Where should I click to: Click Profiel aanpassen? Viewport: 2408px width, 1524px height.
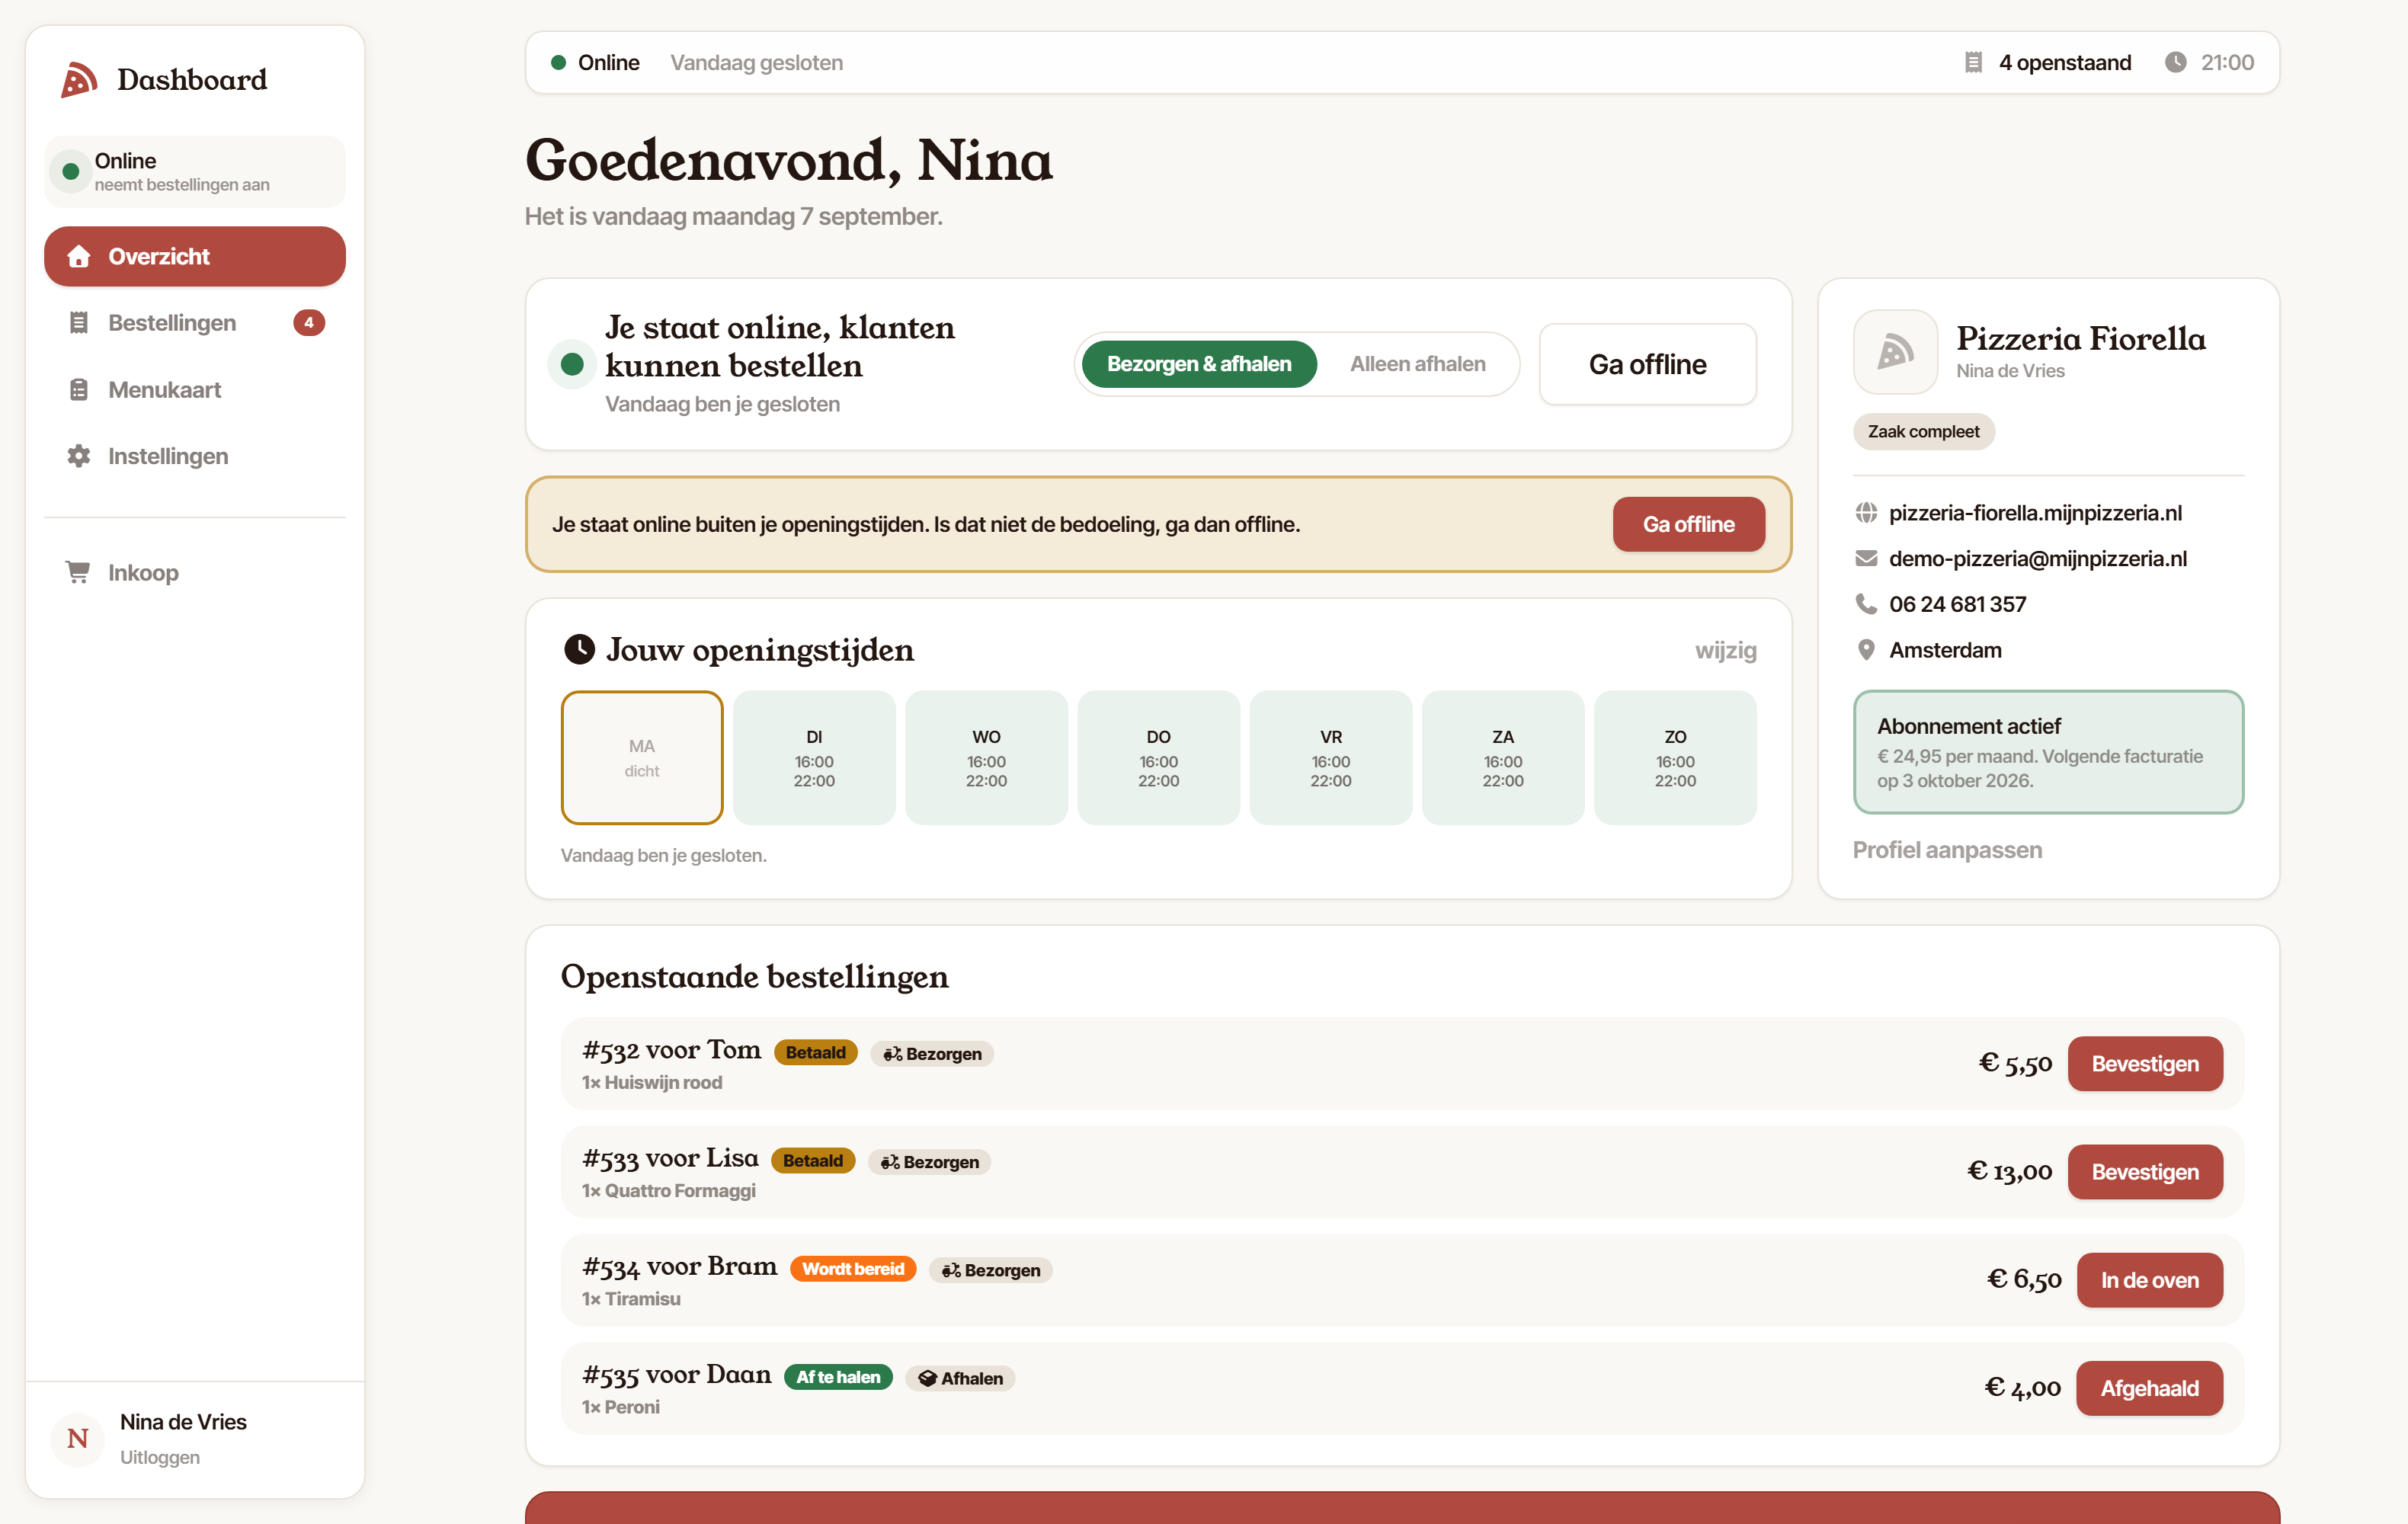point(1947,850)
